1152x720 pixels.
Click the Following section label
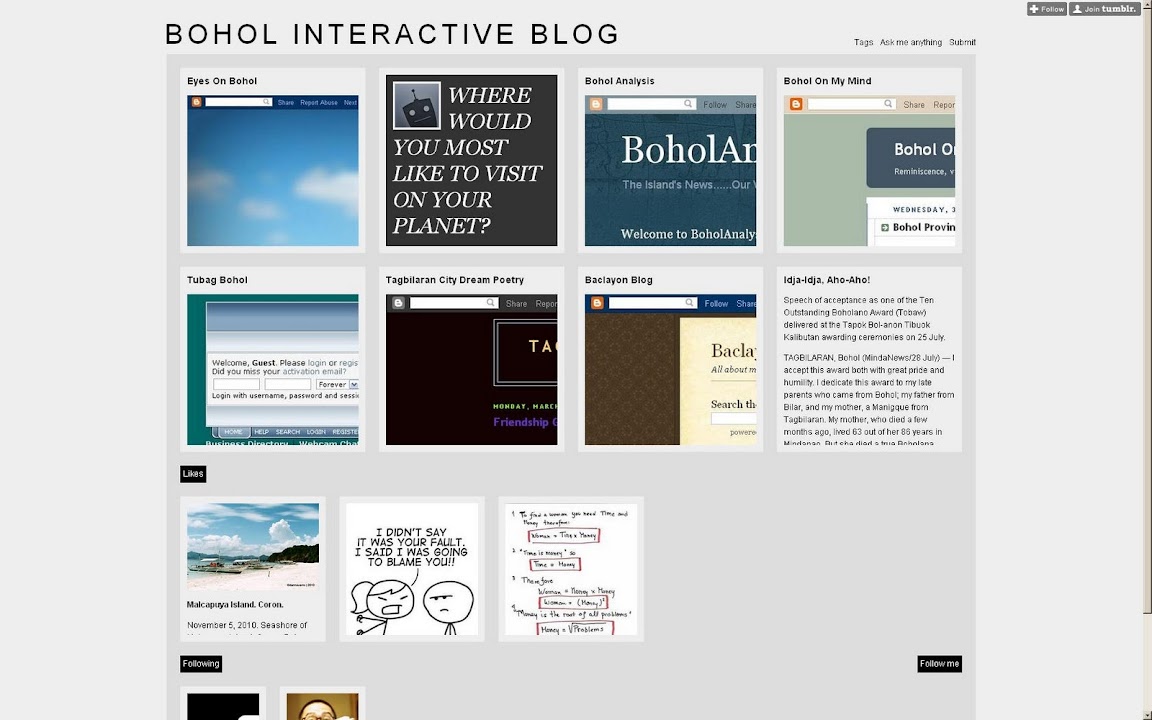click(201, 664)
